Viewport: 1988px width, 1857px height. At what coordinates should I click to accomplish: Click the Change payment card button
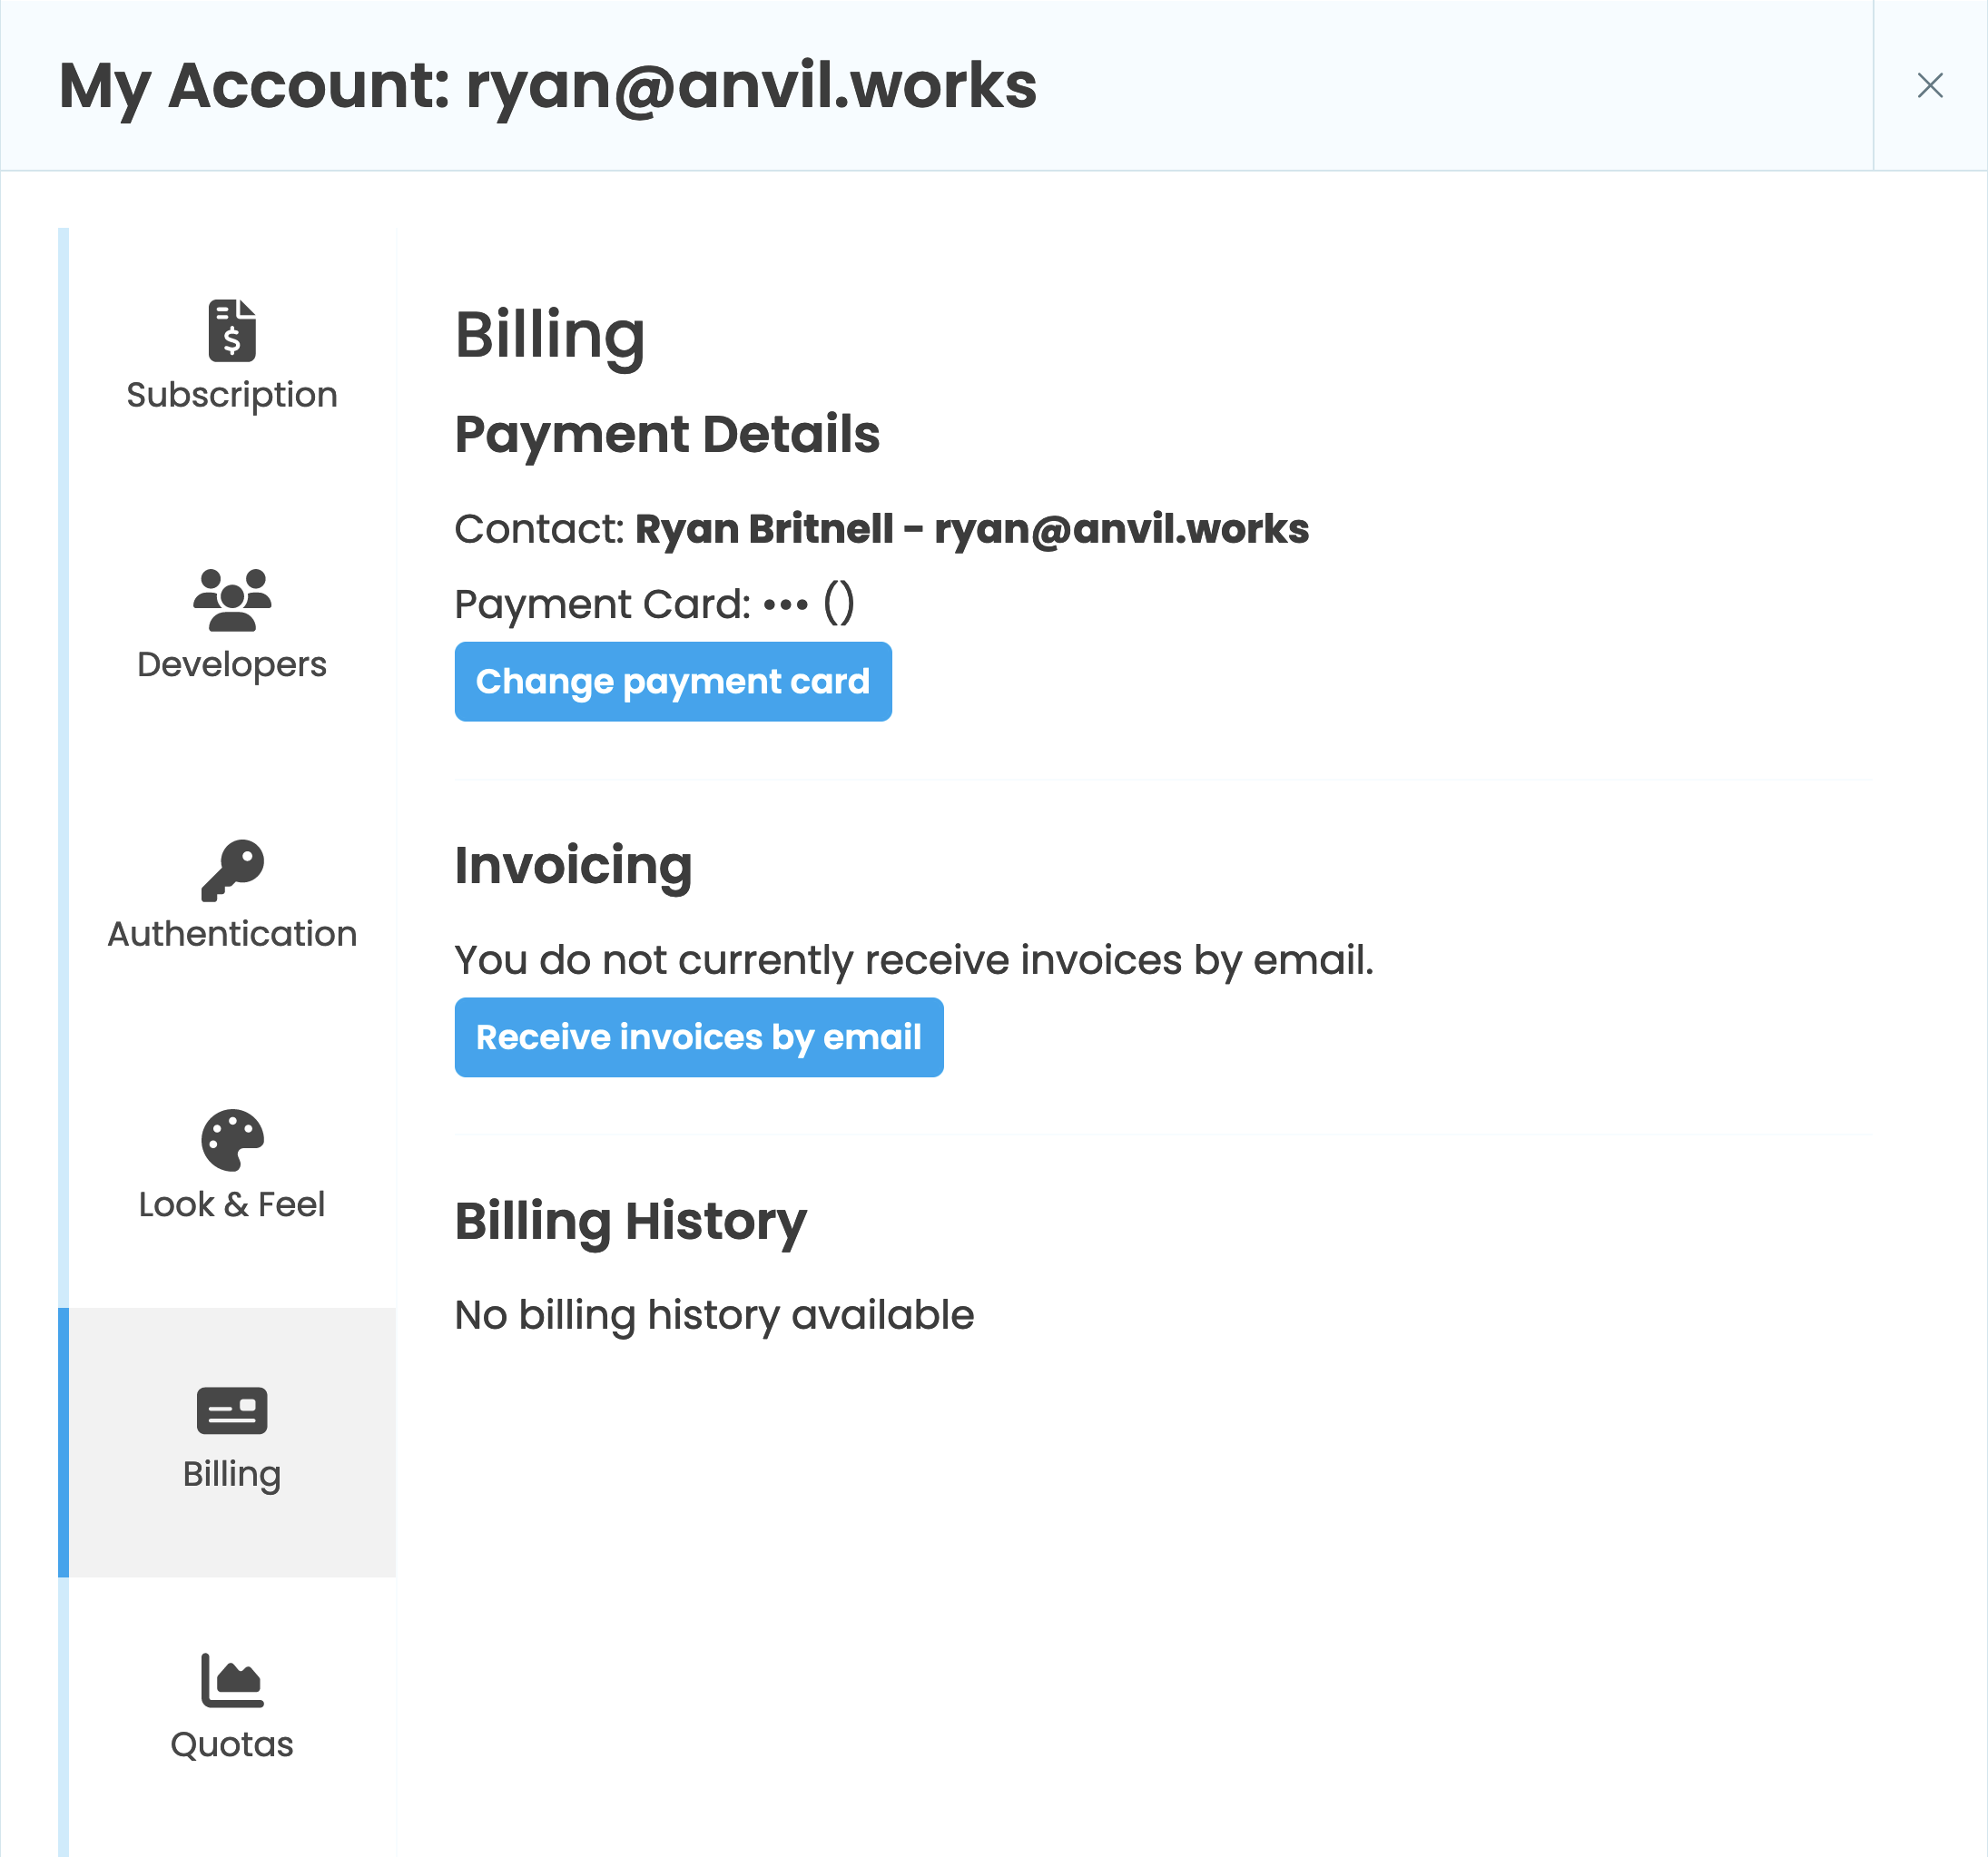click(x=672, y=681)
